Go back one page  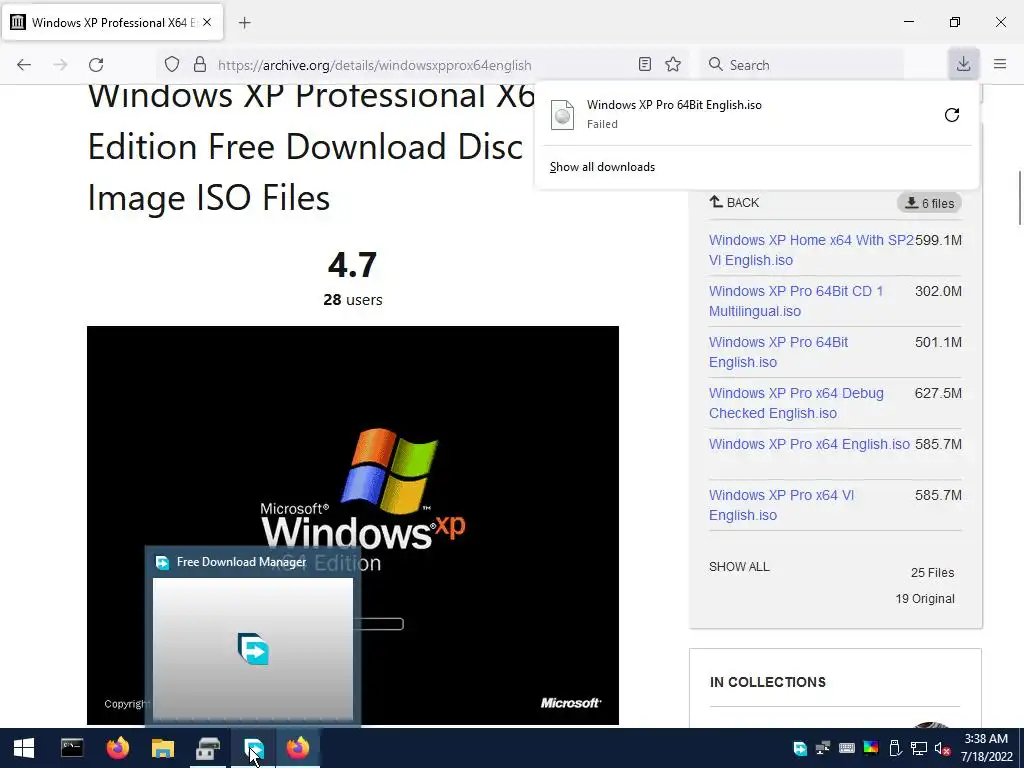tap(24, 64)
